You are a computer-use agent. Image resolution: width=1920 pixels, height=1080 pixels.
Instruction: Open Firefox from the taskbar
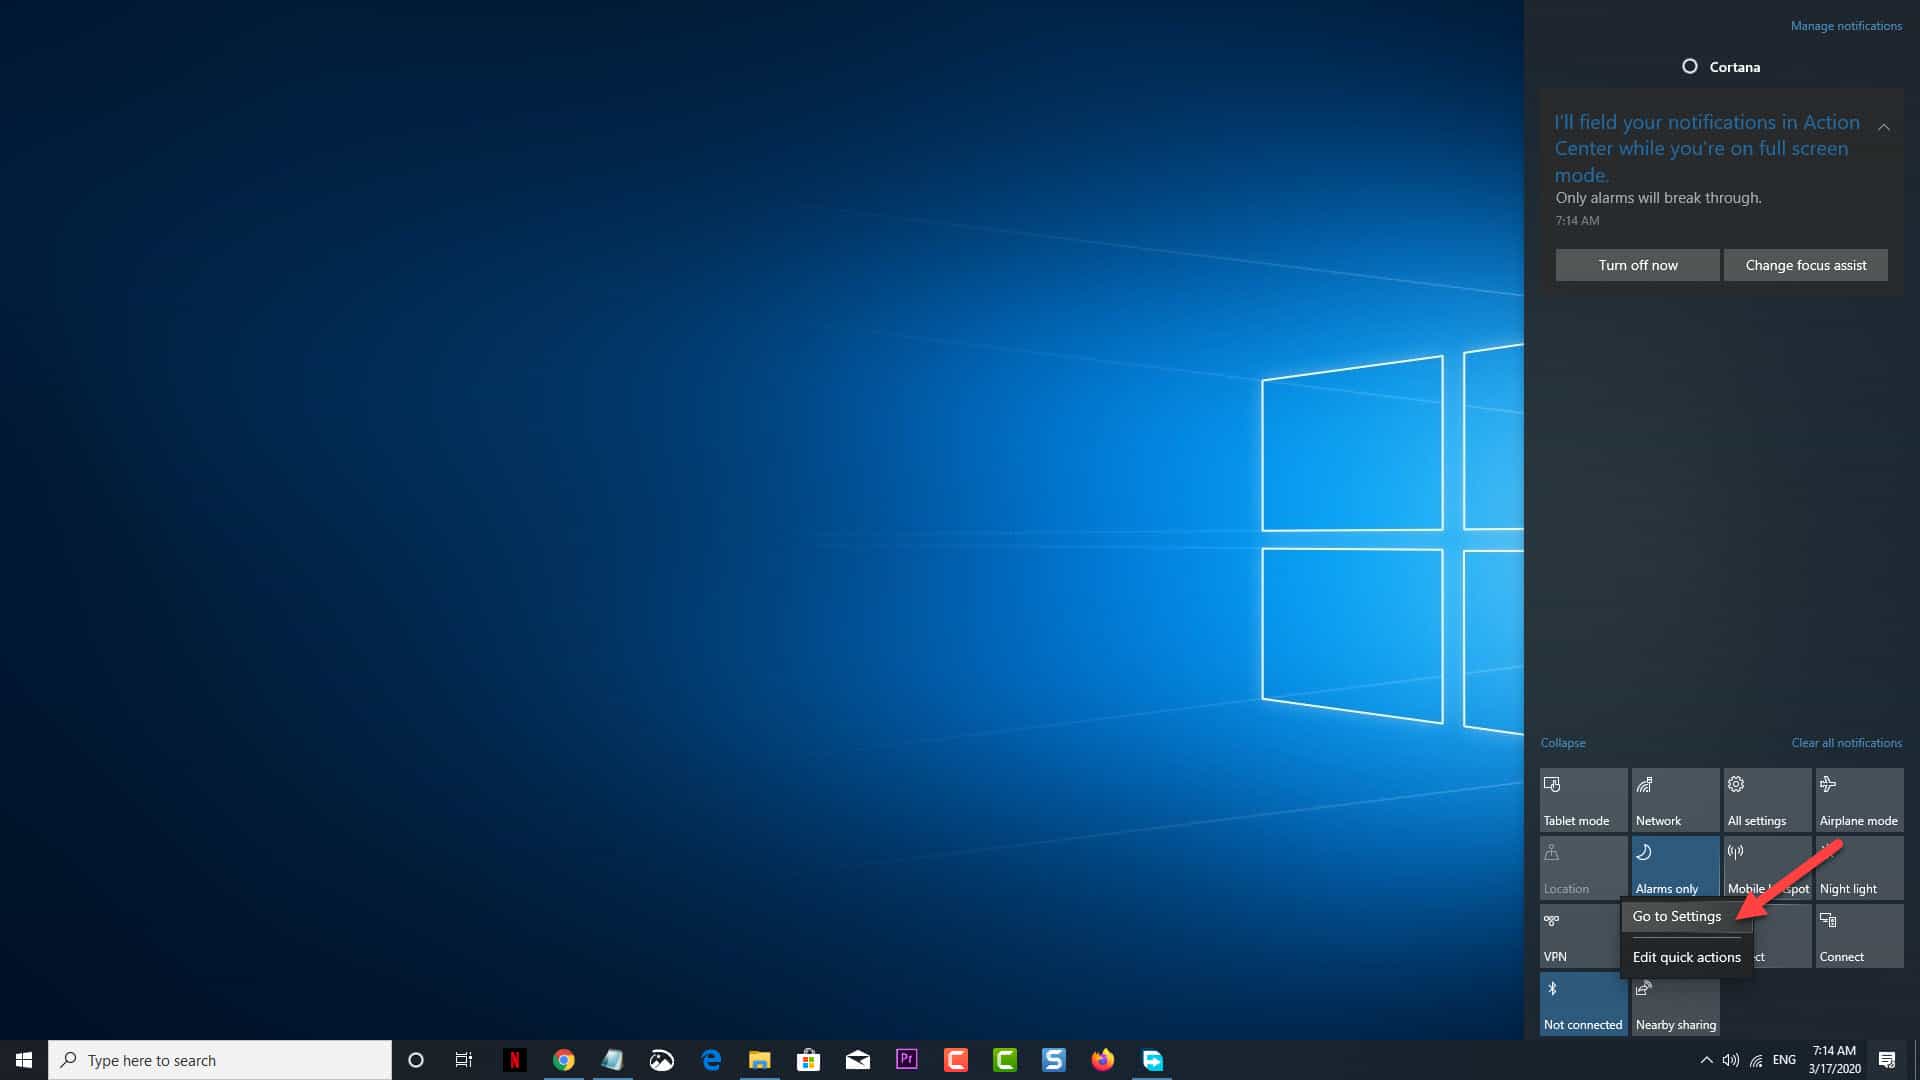point(1103,1060)
